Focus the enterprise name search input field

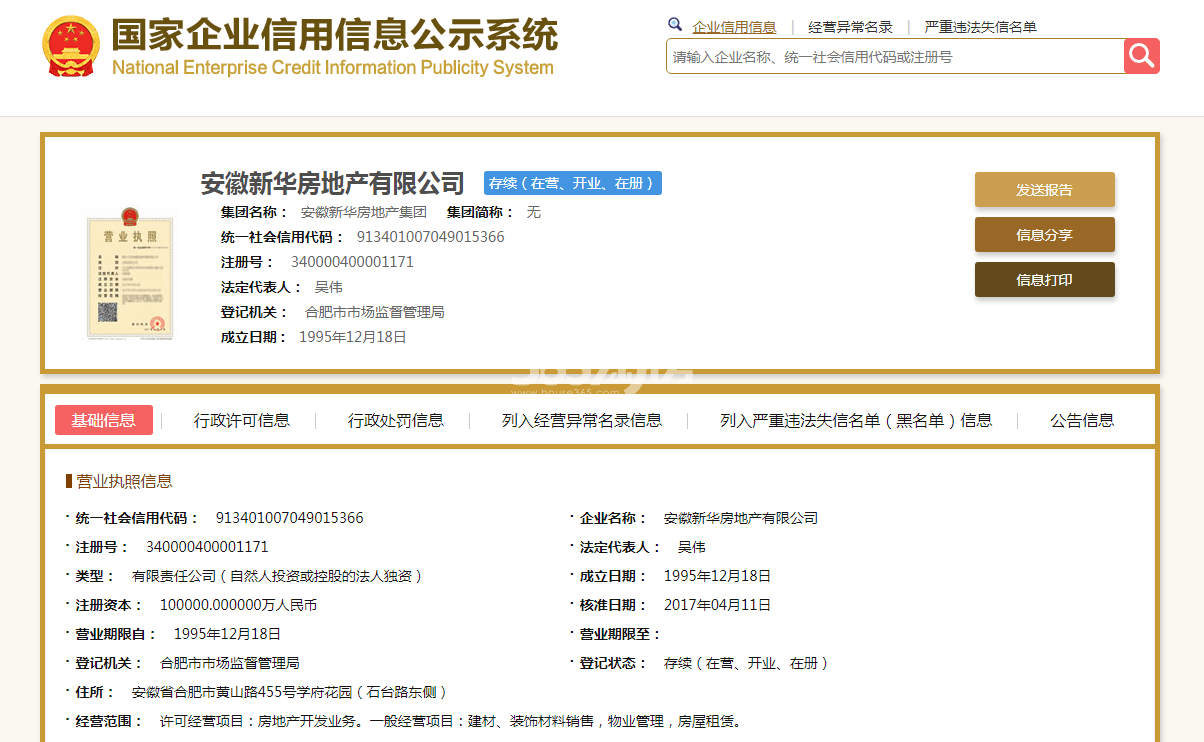coord(895,57)
